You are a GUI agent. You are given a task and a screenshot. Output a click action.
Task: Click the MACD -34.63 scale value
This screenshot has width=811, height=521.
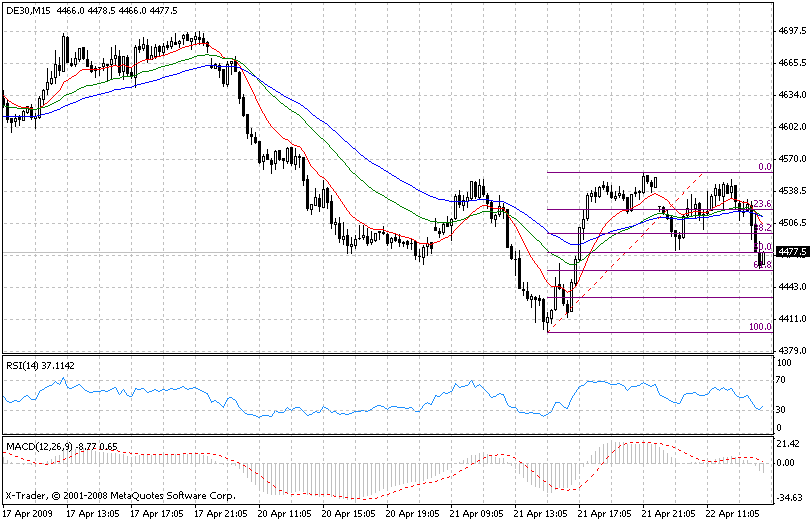coord(790,497)
